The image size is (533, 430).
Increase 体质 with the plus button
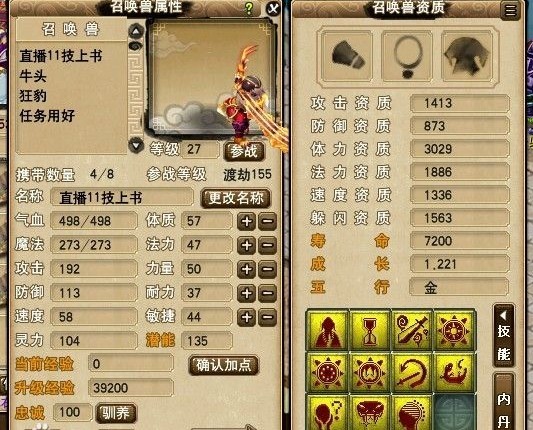[x=246, y=221]
